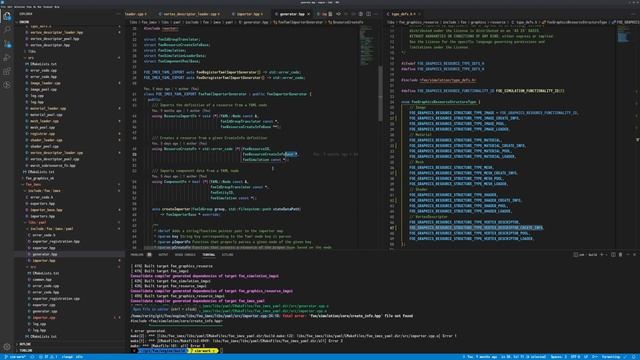The image size is (640, 360).
Task: Open the DEBUG CONSOLE panel tab
Action: coord(185,255)
